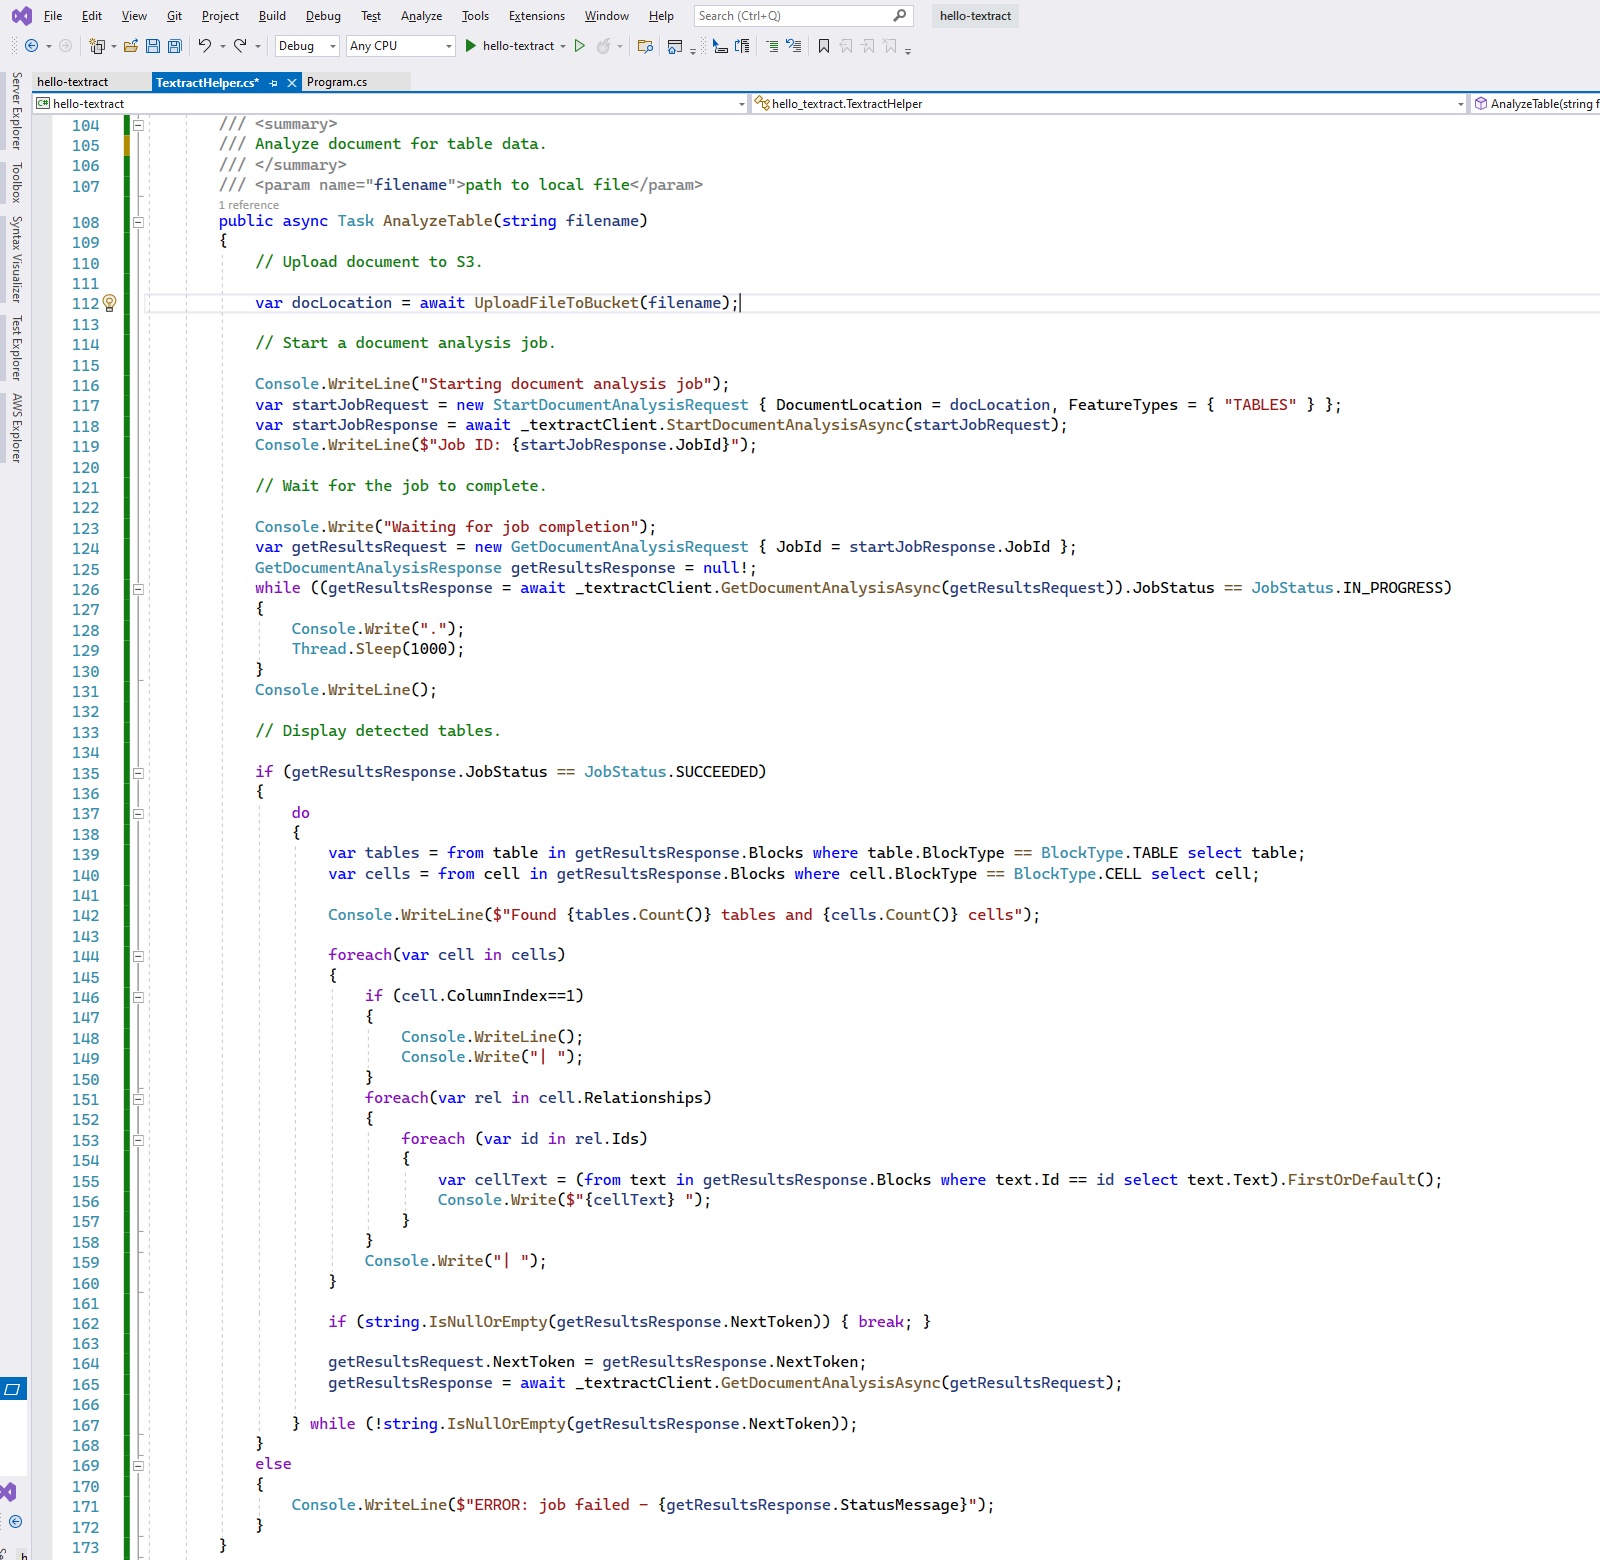Image resolution: width=1600 pixels, height=1560 pixels.
Task: Collapse the while loop at line 126
Action: (x=138, y=589)
